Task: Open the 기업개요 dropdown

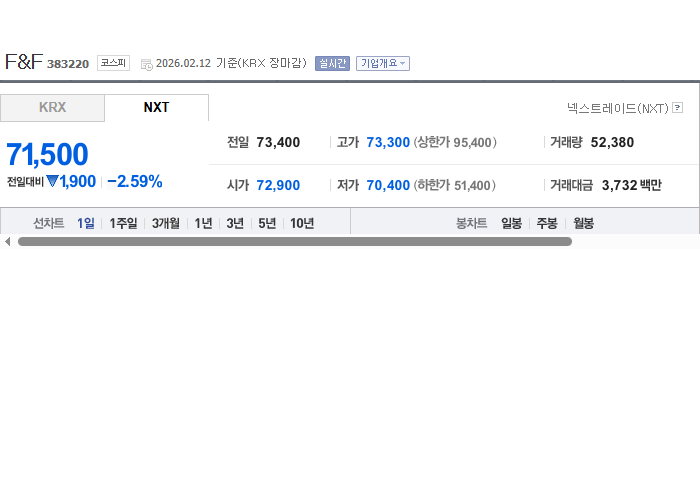Action: pos(383,63)
